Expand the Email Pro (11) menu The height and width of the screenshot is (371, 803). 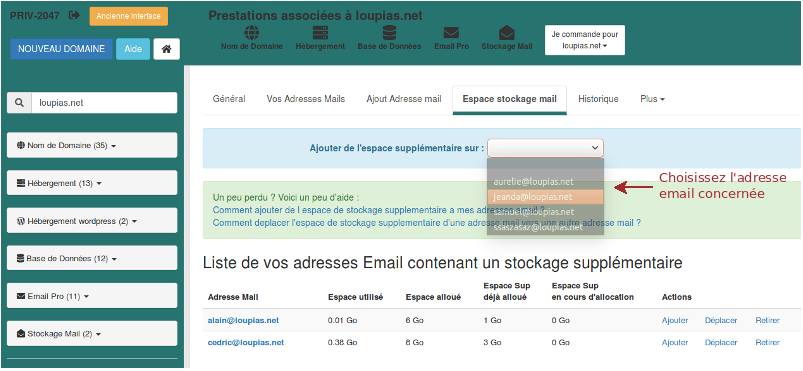click(x=92, y=296)
